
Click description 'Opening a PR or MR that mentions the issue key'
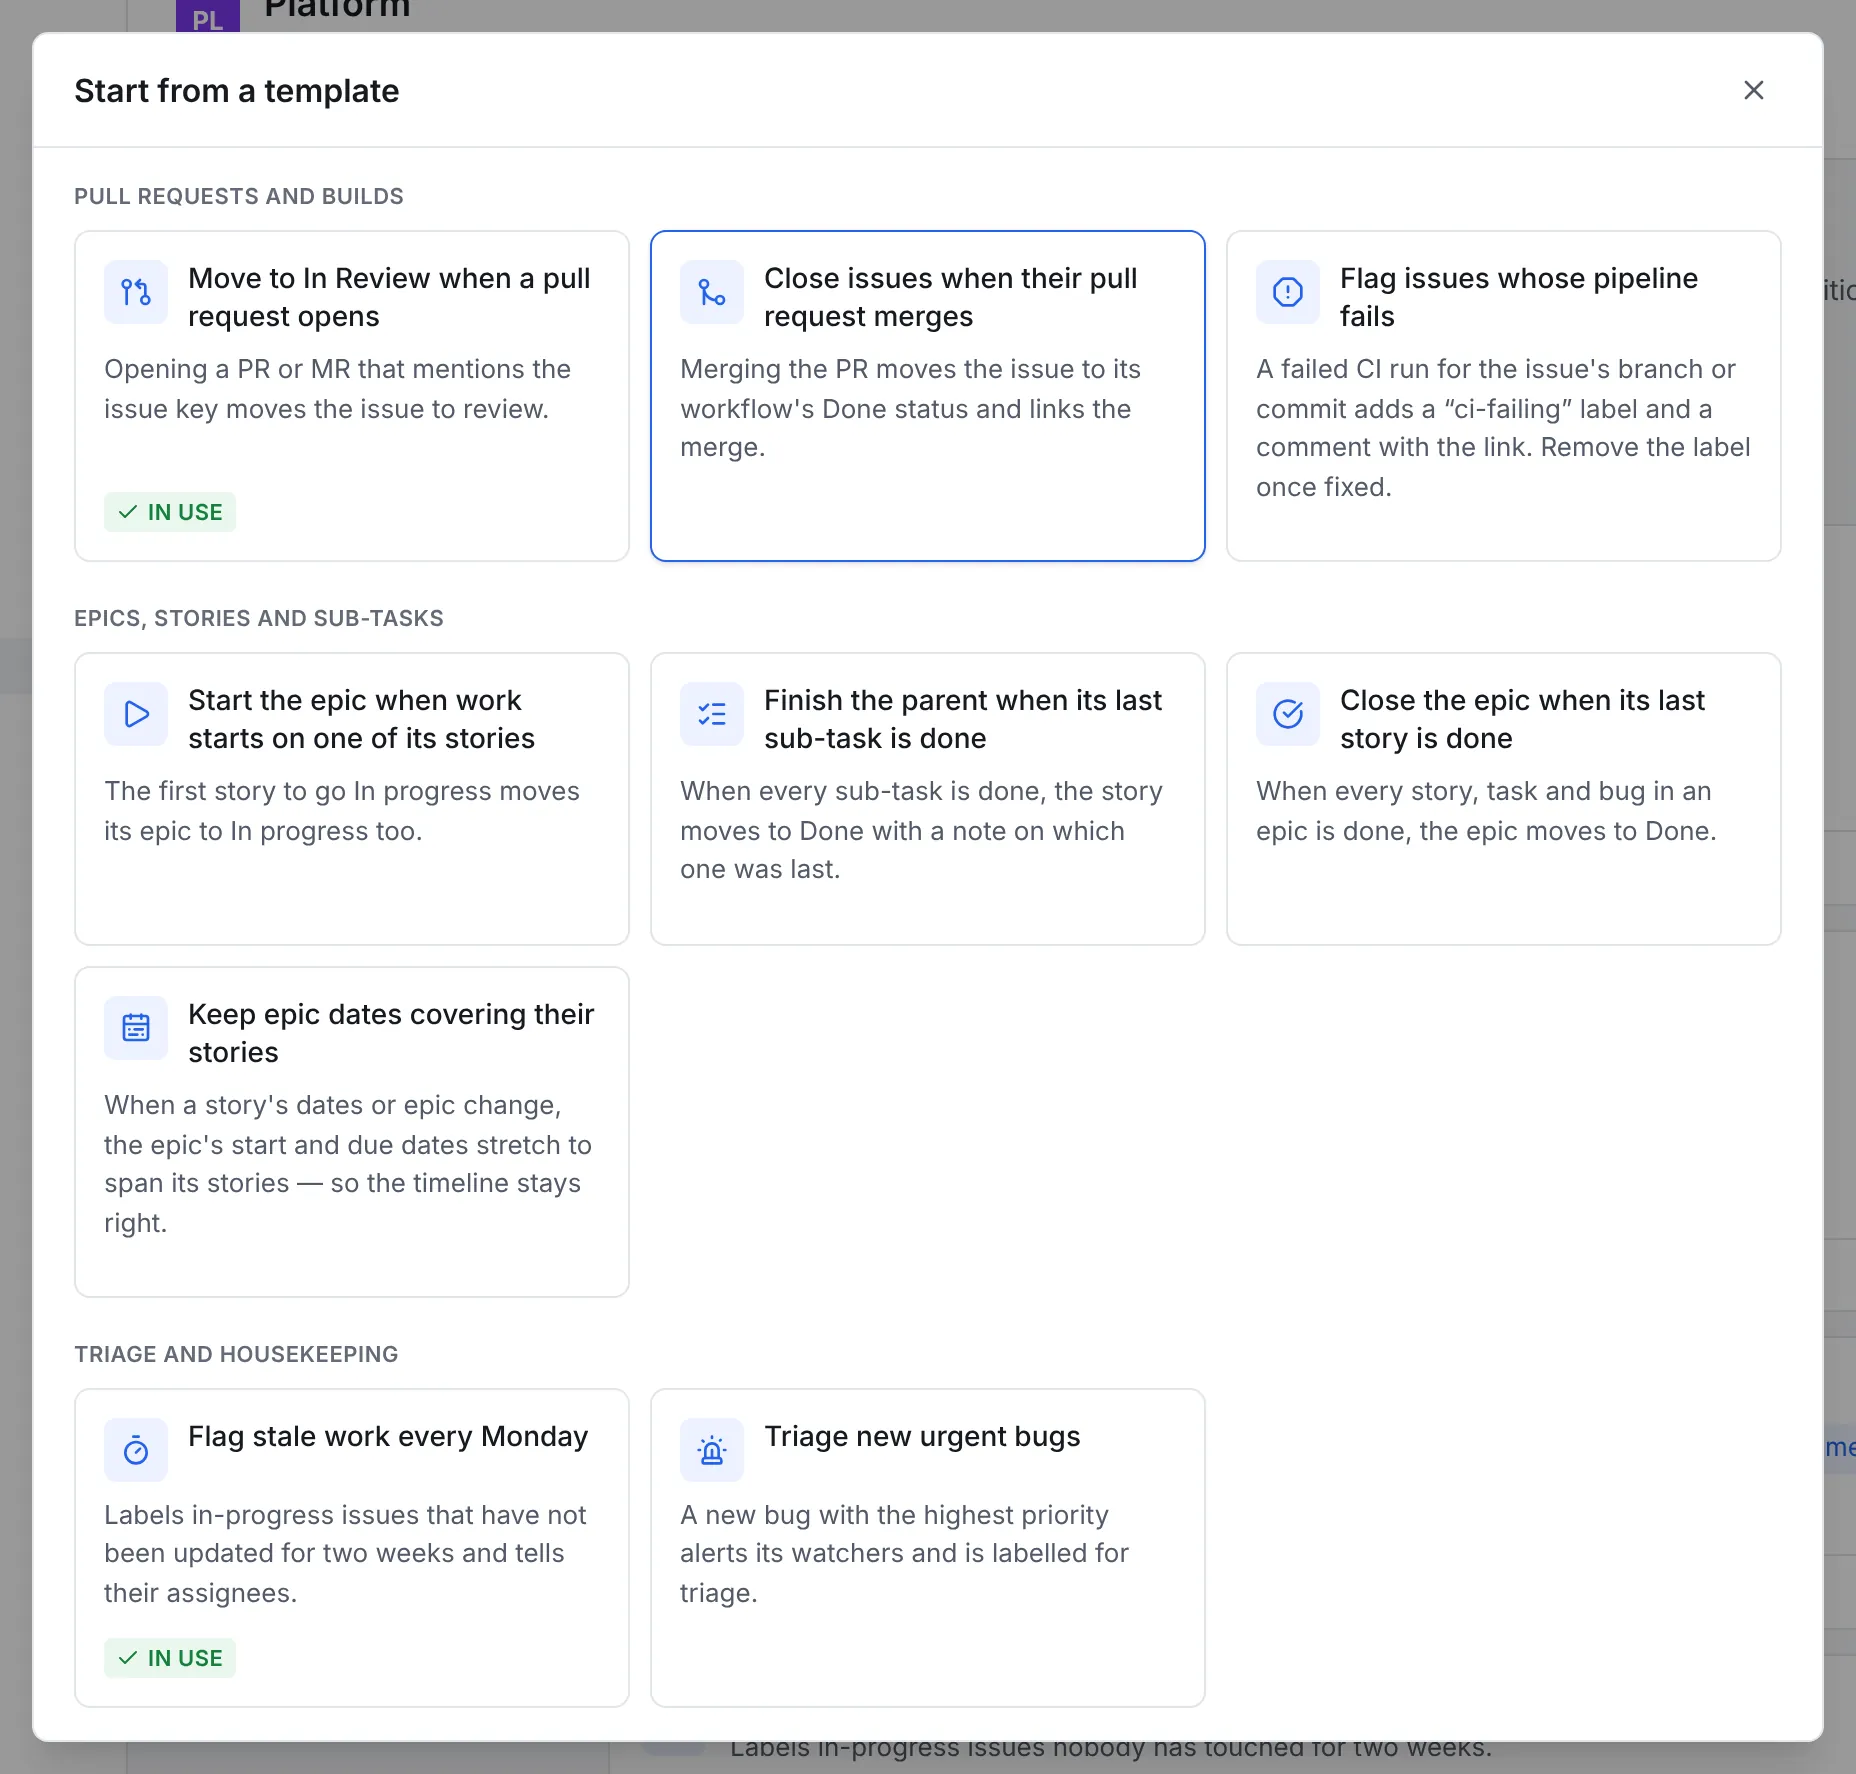[338, 389]
